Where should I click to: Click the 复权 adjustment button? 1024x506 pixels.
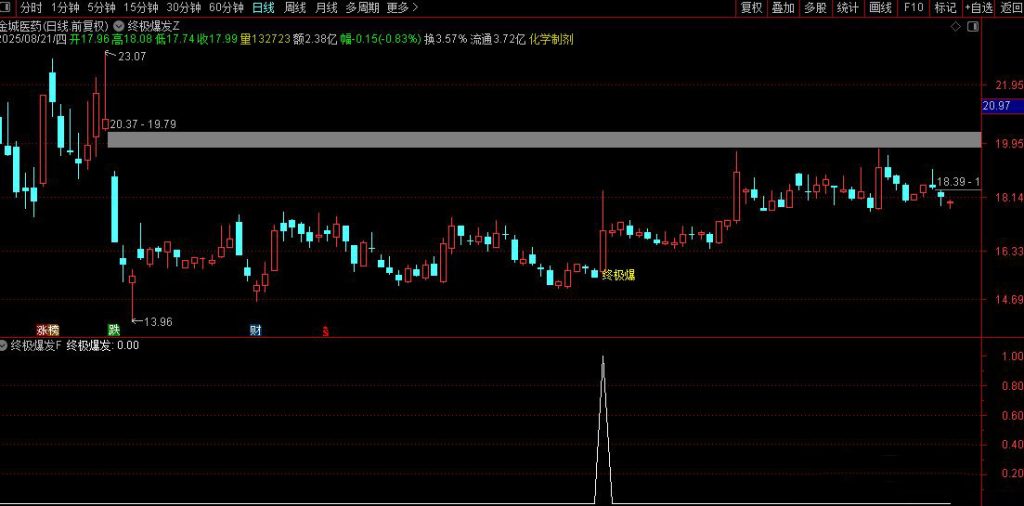point(751,8)
